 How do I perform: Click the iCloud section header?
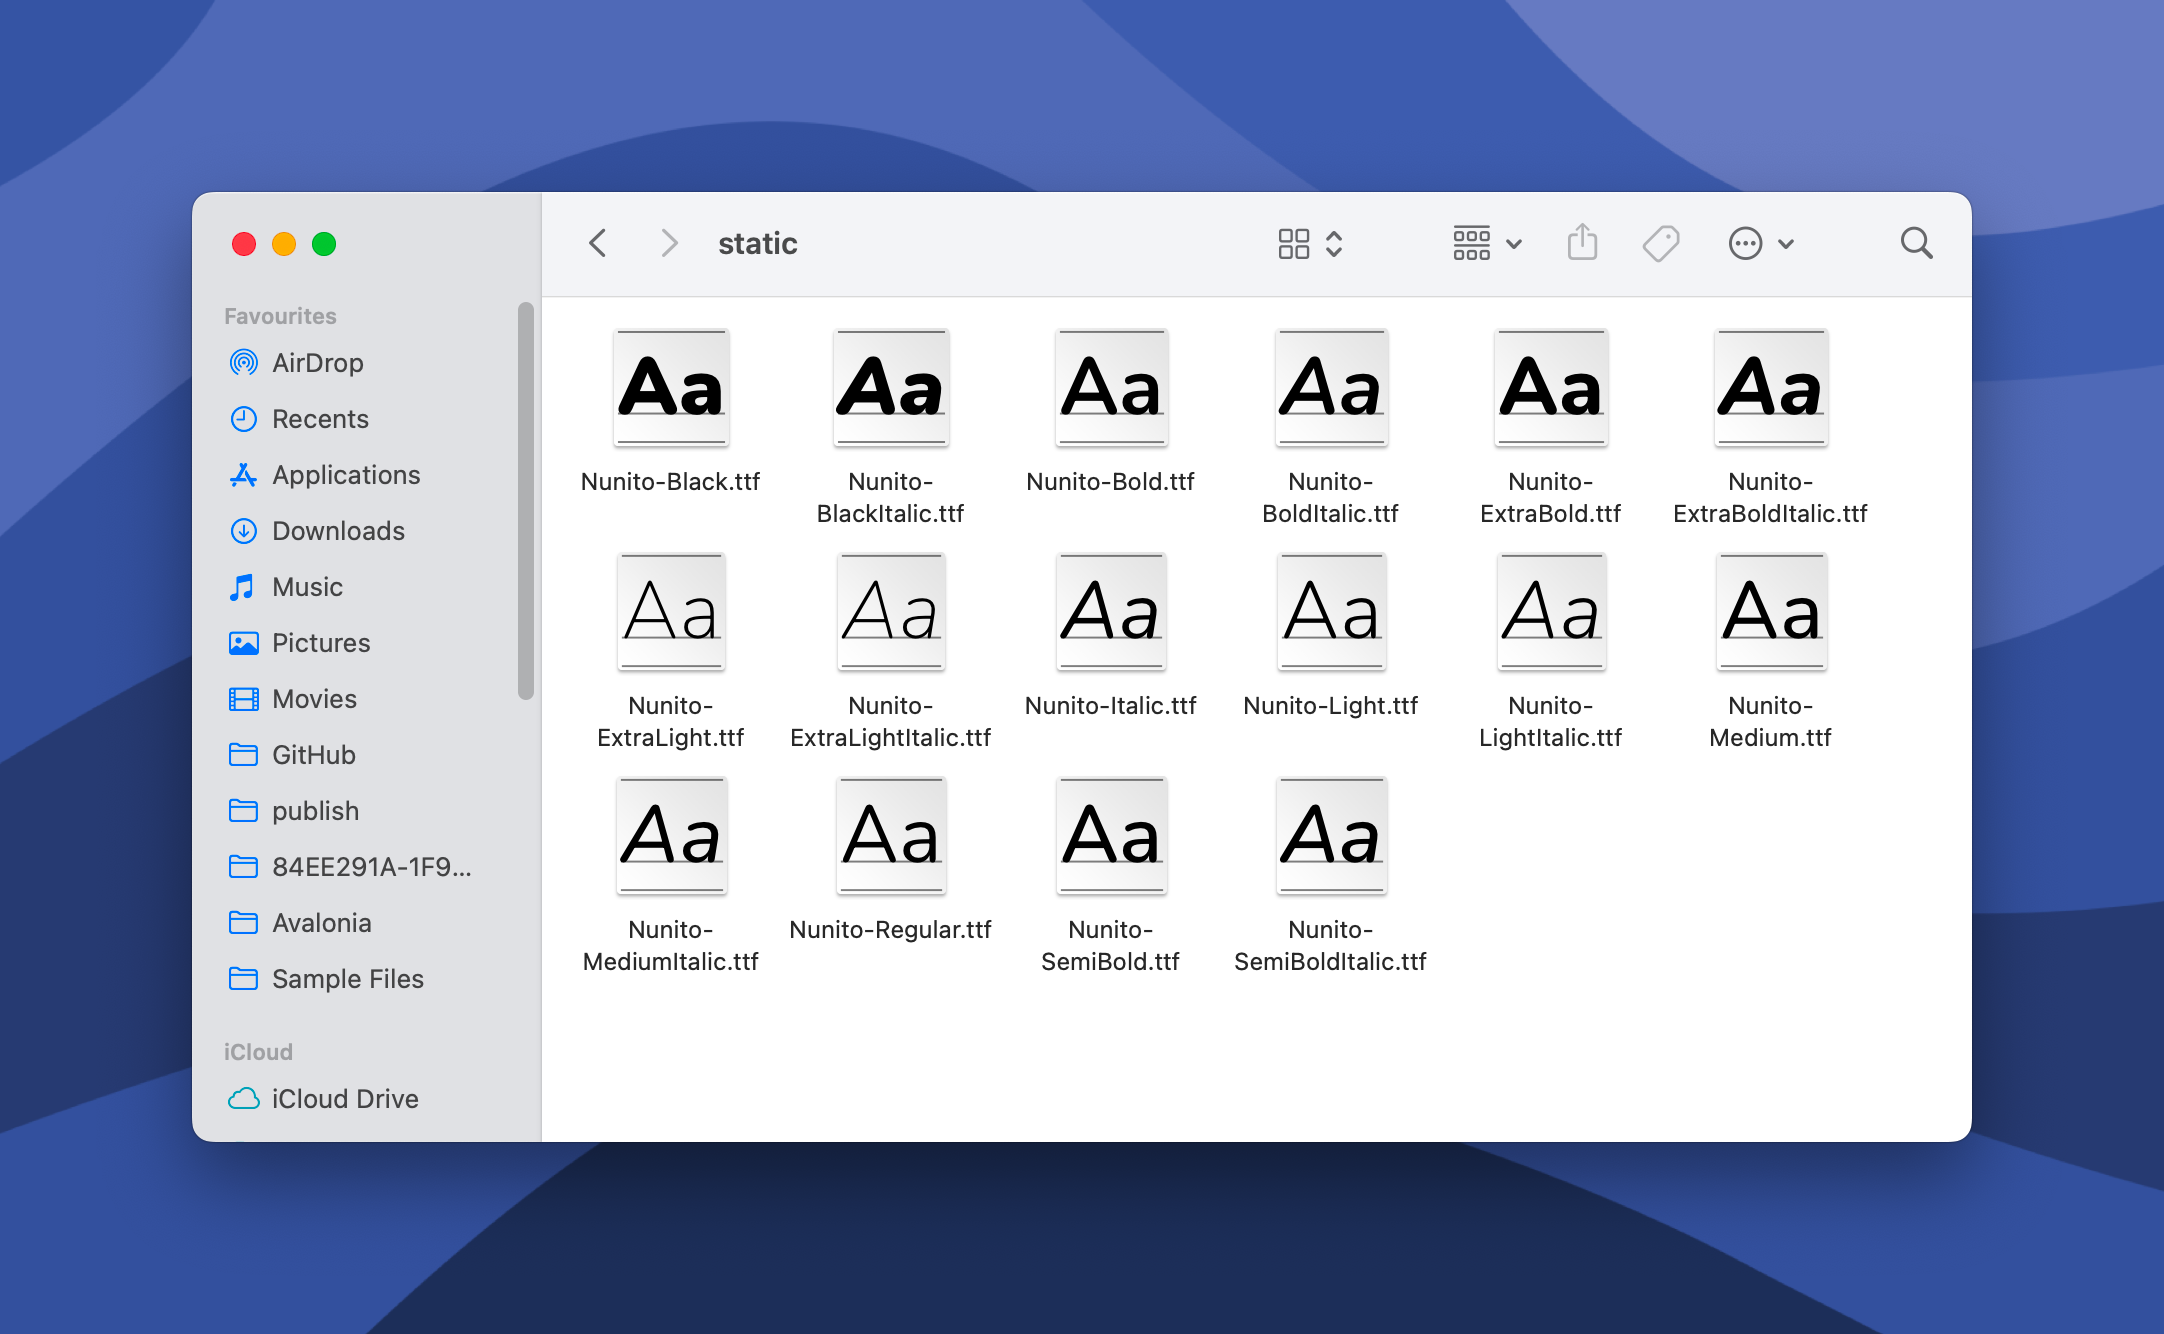point(258,1052)
